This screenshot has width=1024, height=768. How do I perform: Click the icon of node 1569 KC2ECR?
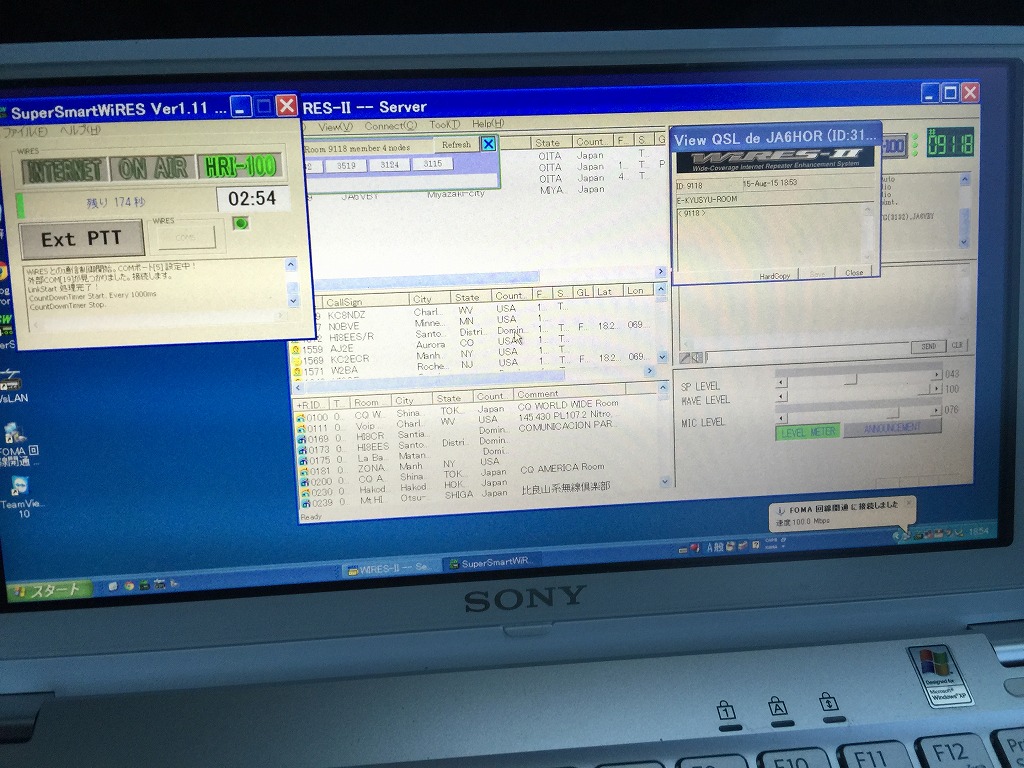point(296,360)
